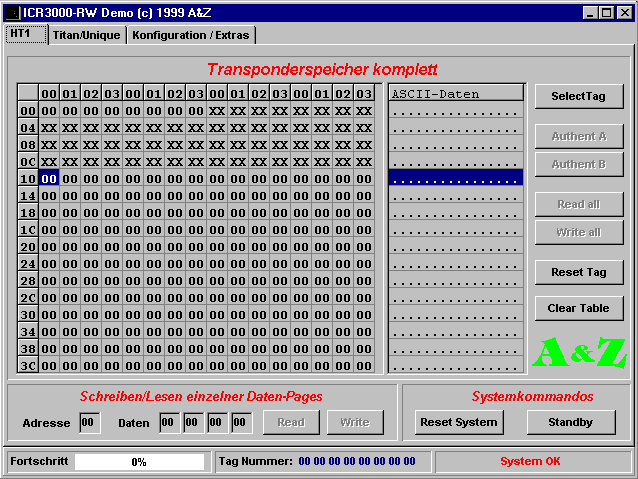Close the ICR3000-RW Demo window
The height and width of the screenshot is (479, 638).
pos(625,13)
